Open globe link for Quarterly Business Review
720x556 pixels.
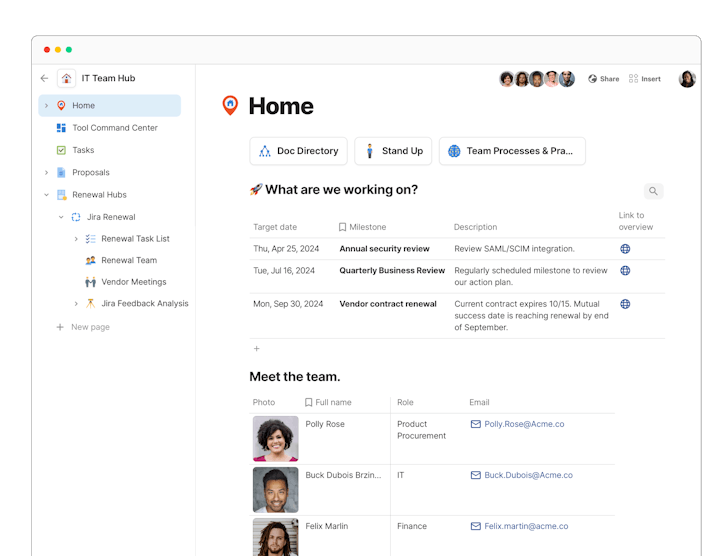(625, 270)
